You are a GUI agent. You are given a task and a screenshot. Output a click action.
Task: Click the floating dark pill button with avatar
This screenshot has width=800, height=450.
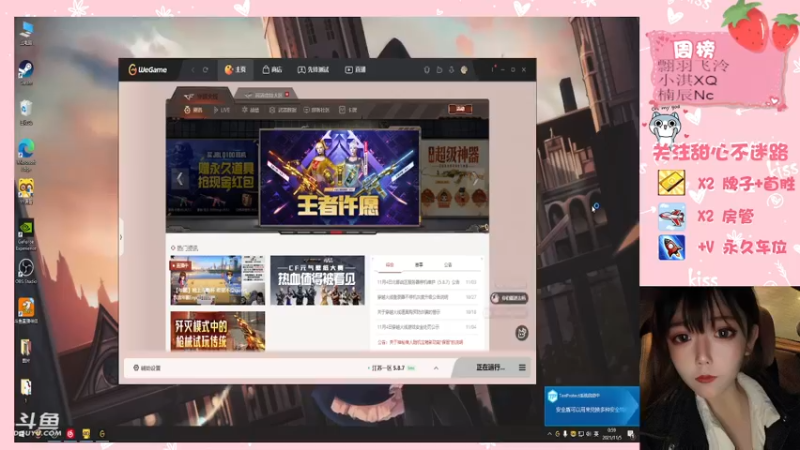[x=509, y=298]
